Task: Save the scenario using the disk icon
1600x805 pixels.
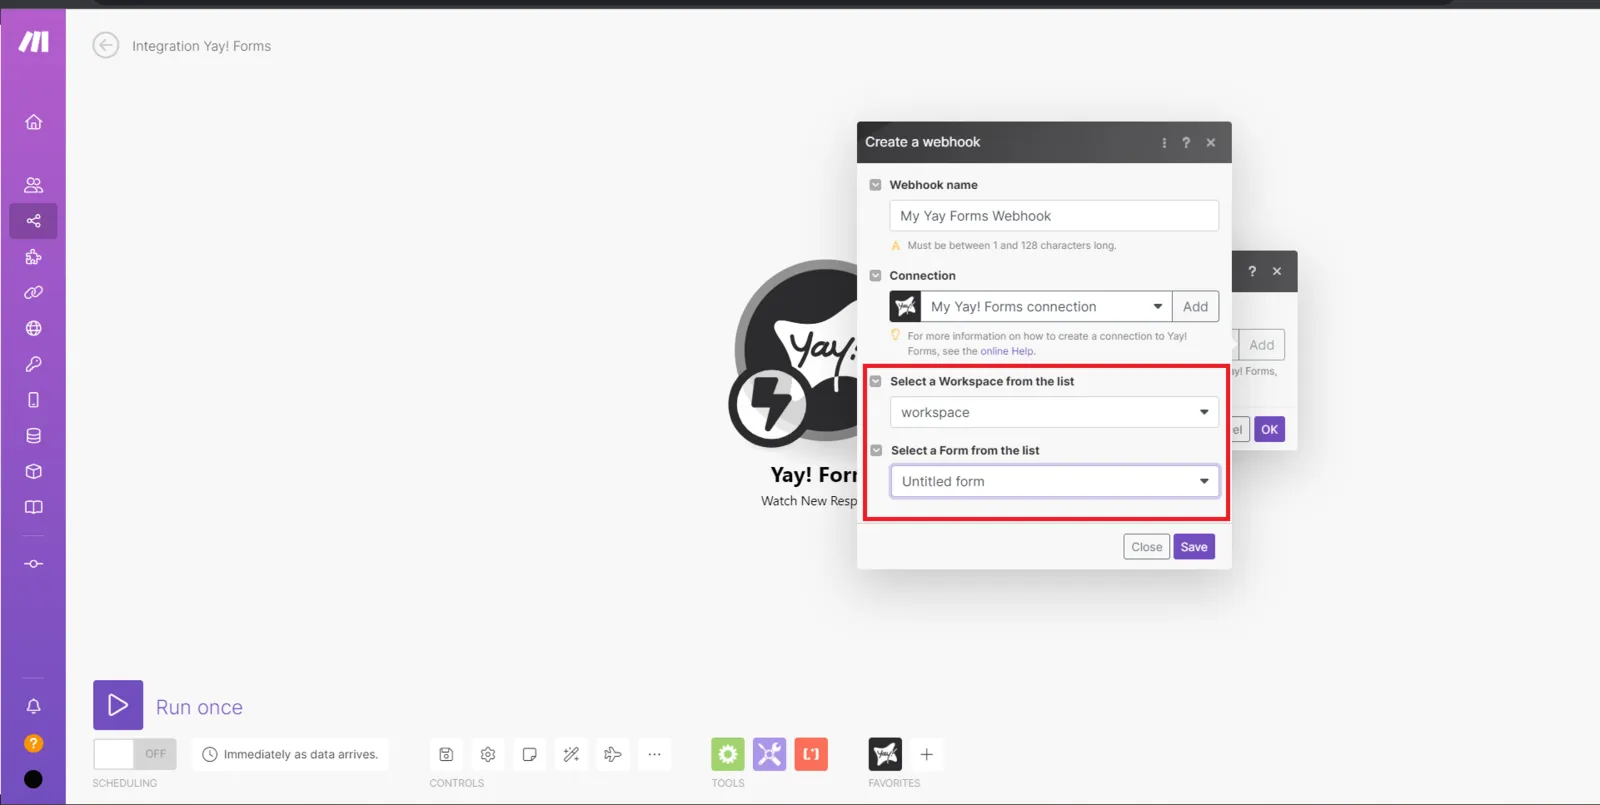Action: click(446, 754)
